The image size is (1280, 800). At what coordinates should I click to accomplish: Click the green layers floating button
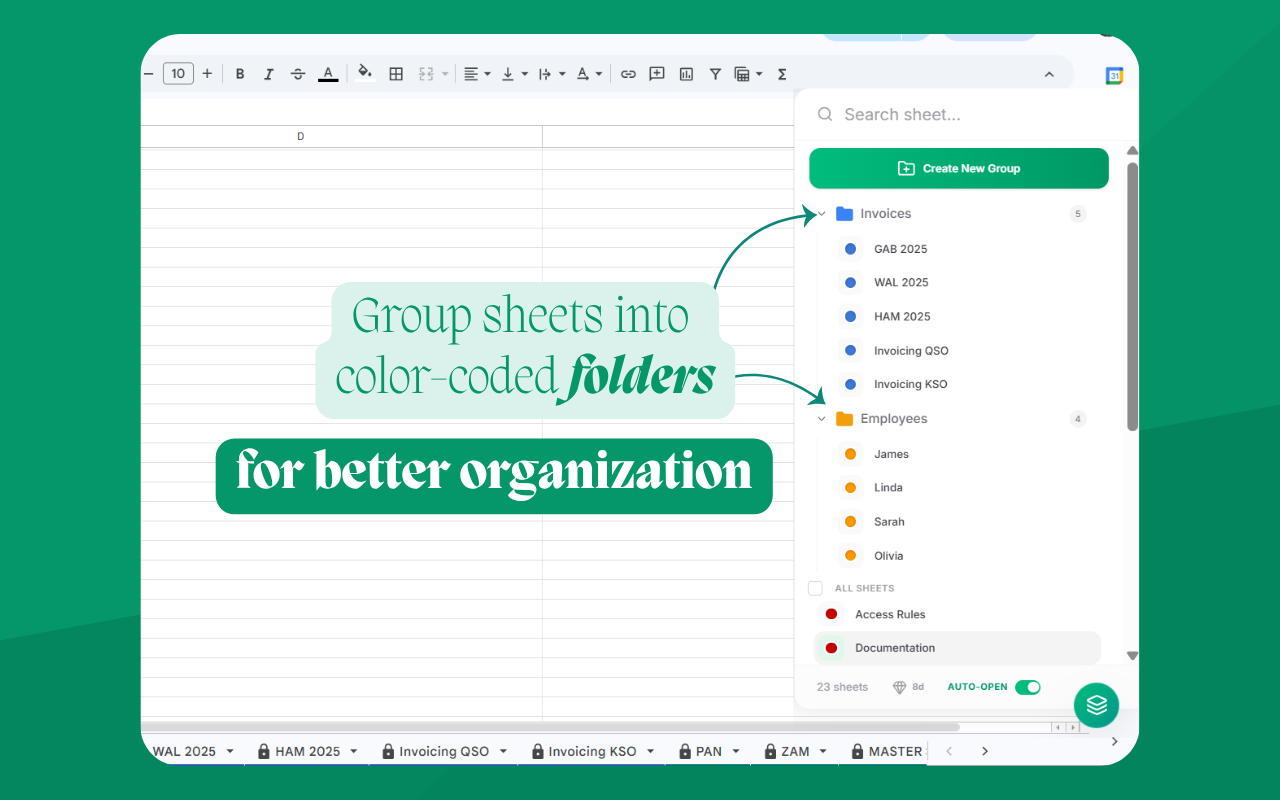[1096, 705]
